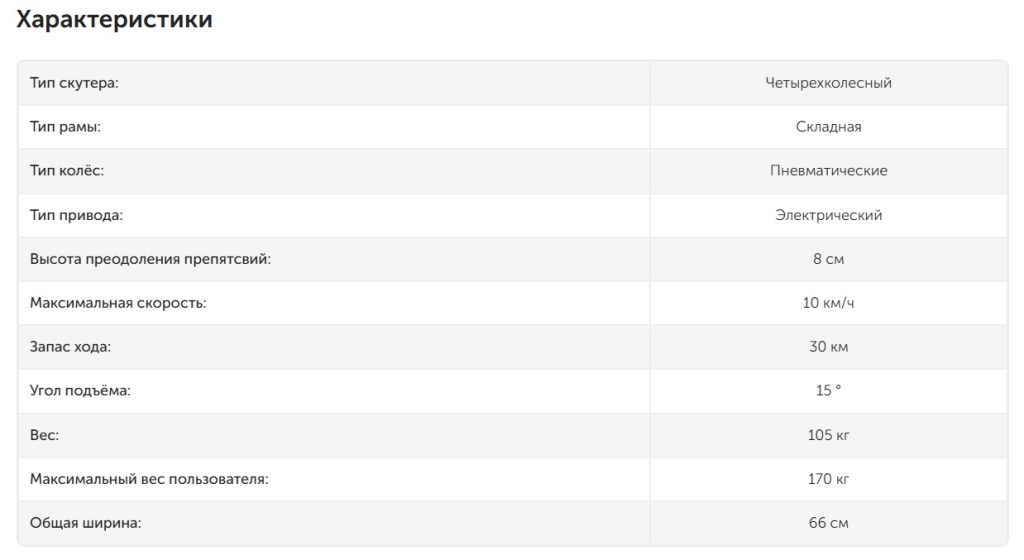Select the "Четырехколесный" value cell

pyautogui.click(x=828, y=83)
